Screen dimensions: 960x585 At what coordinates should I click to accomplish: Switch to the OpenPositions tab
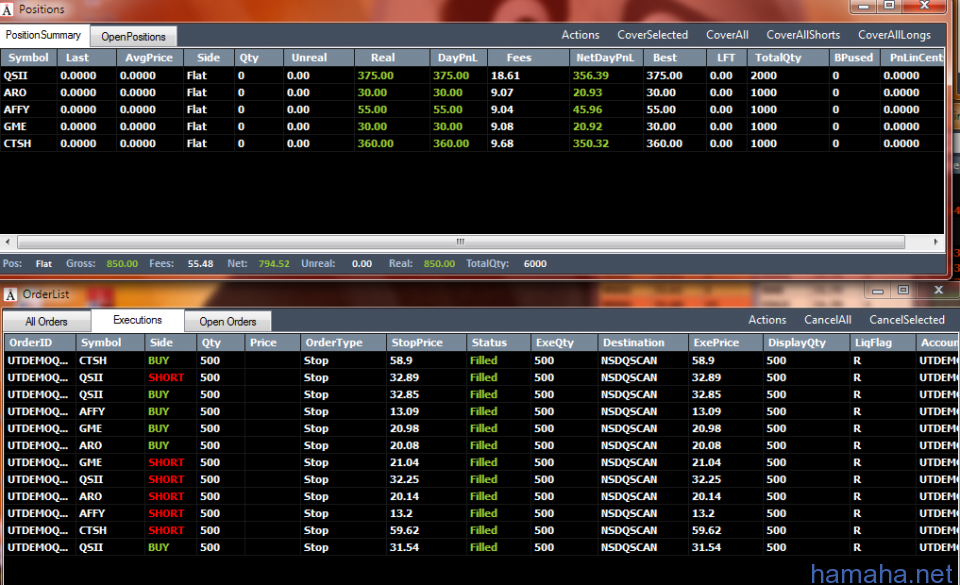pyautogui.click(x=133, y=37)
